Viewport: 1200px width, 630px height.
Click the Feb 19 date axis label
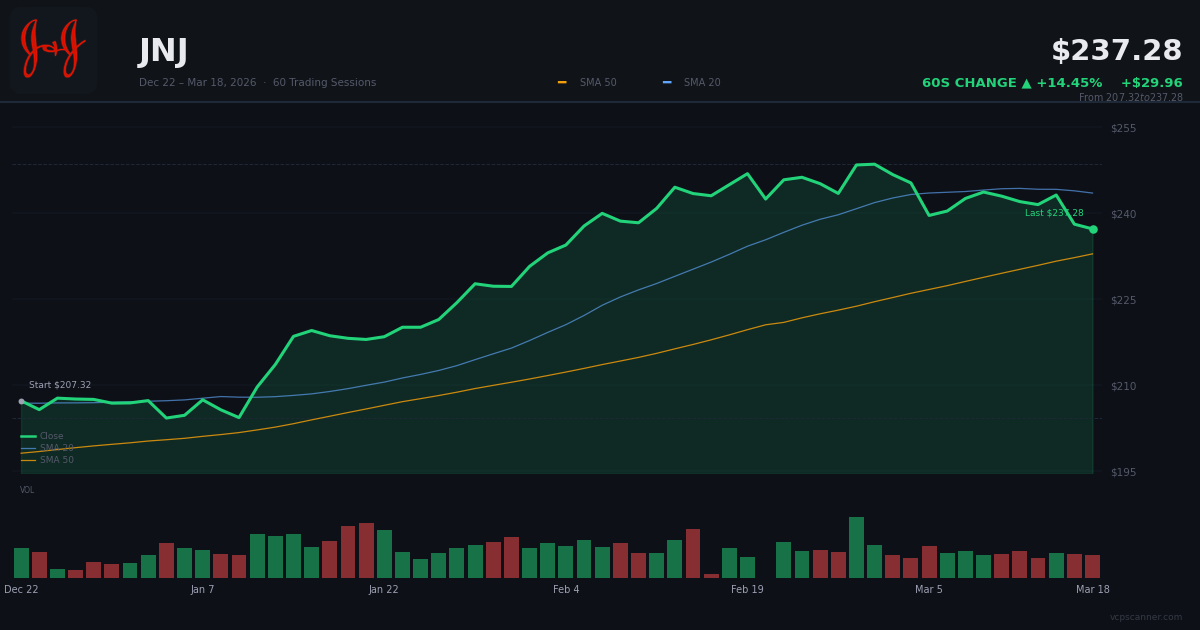coord(747,590)
